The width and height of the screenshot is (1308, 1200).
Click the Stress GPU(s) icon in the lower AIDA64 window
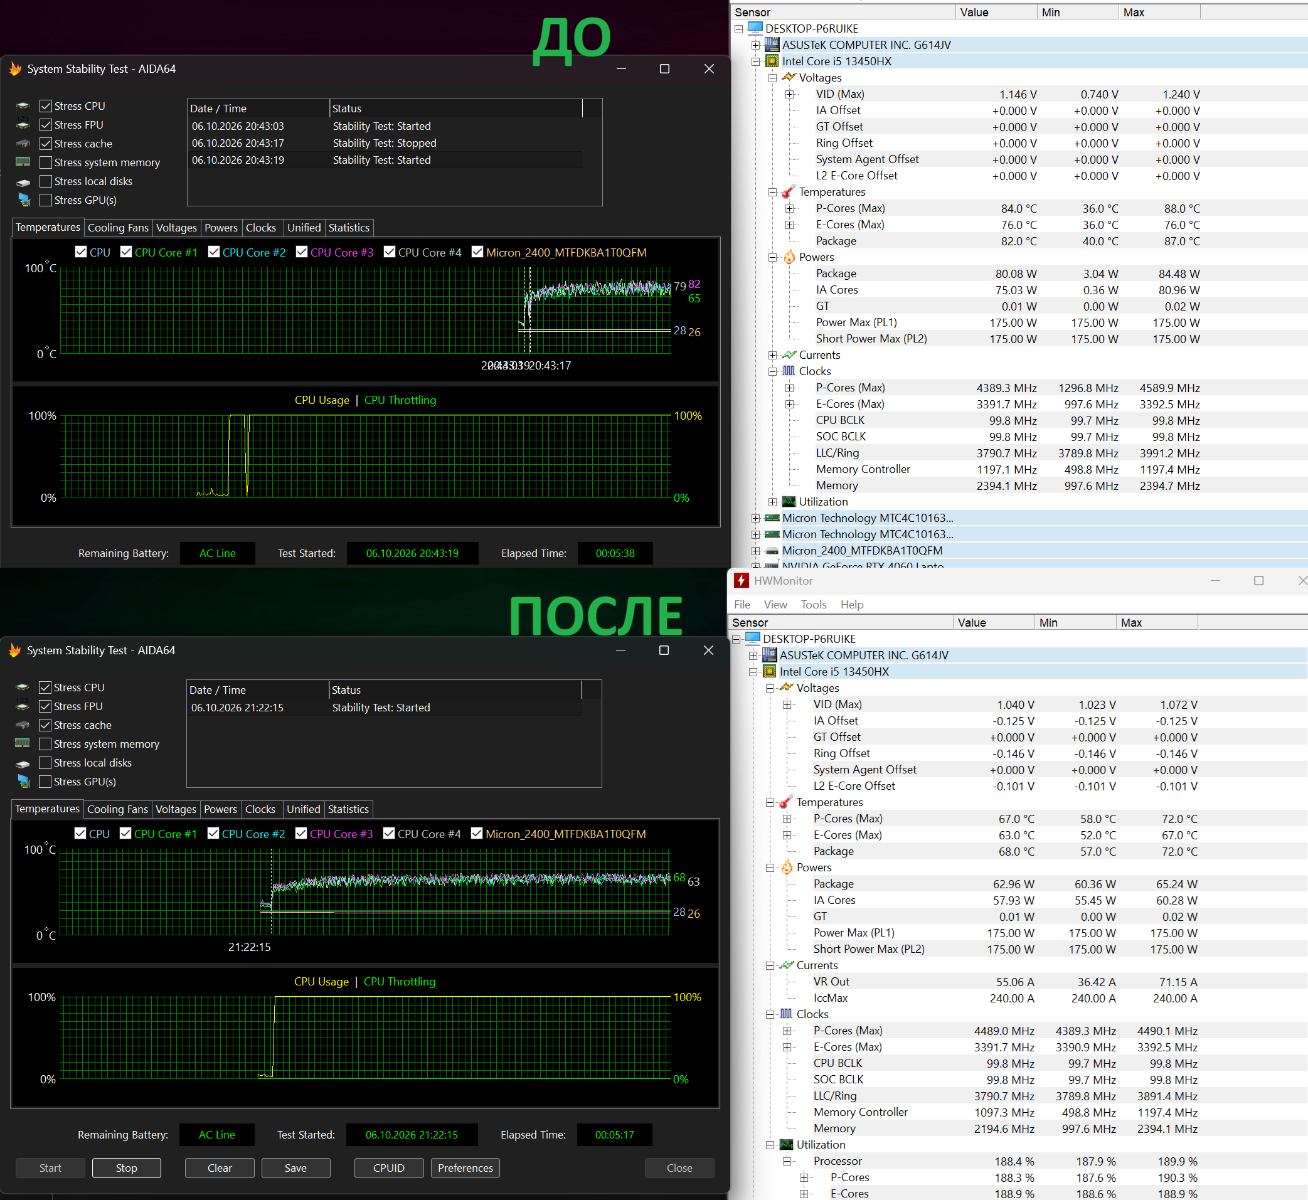pos(22,781)
